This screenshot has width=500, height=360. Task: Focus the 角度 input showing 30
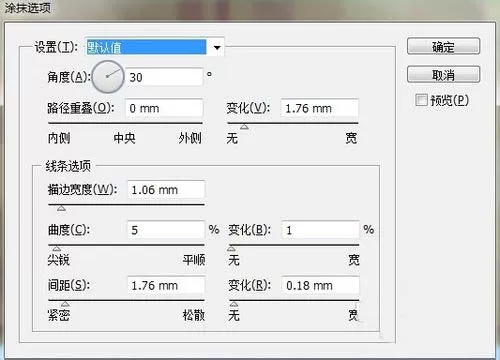164,77
